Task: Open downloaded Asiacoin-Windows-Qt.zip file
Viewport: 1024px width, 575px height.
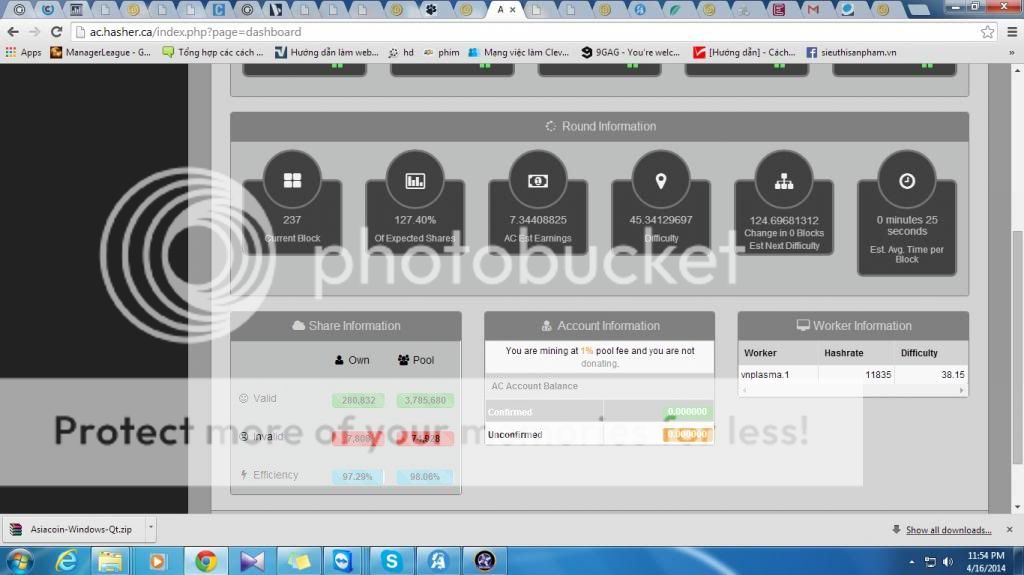Action: (x=73, y=529)
